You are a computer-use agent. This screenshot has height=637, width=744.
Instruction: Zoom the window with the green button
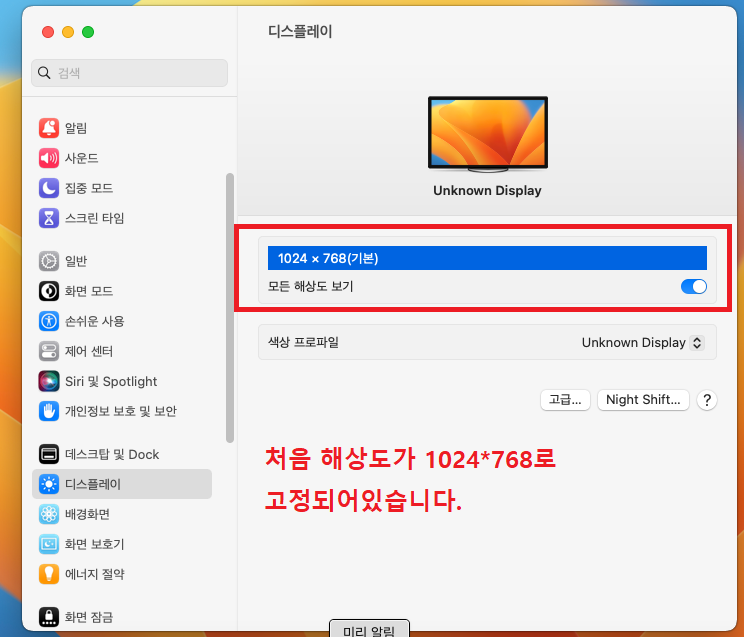88,32
